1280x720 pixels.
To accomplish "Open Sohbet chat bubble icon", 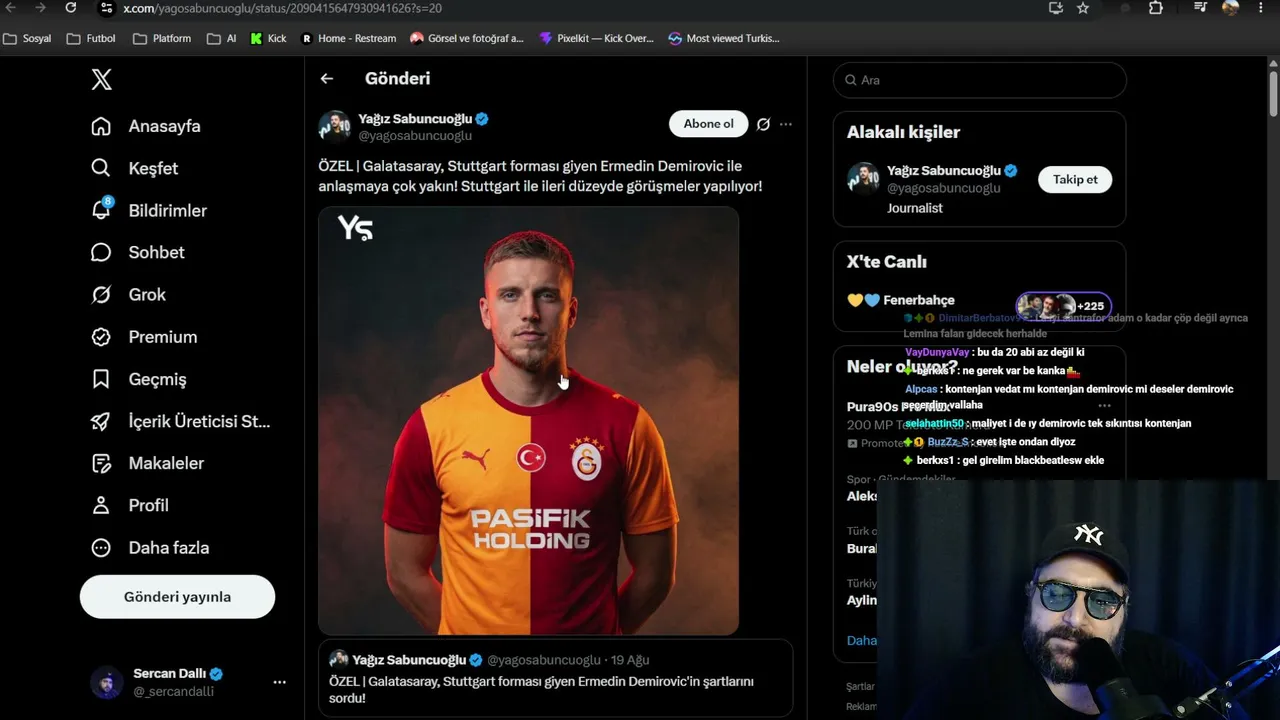I will coord(101,252).
